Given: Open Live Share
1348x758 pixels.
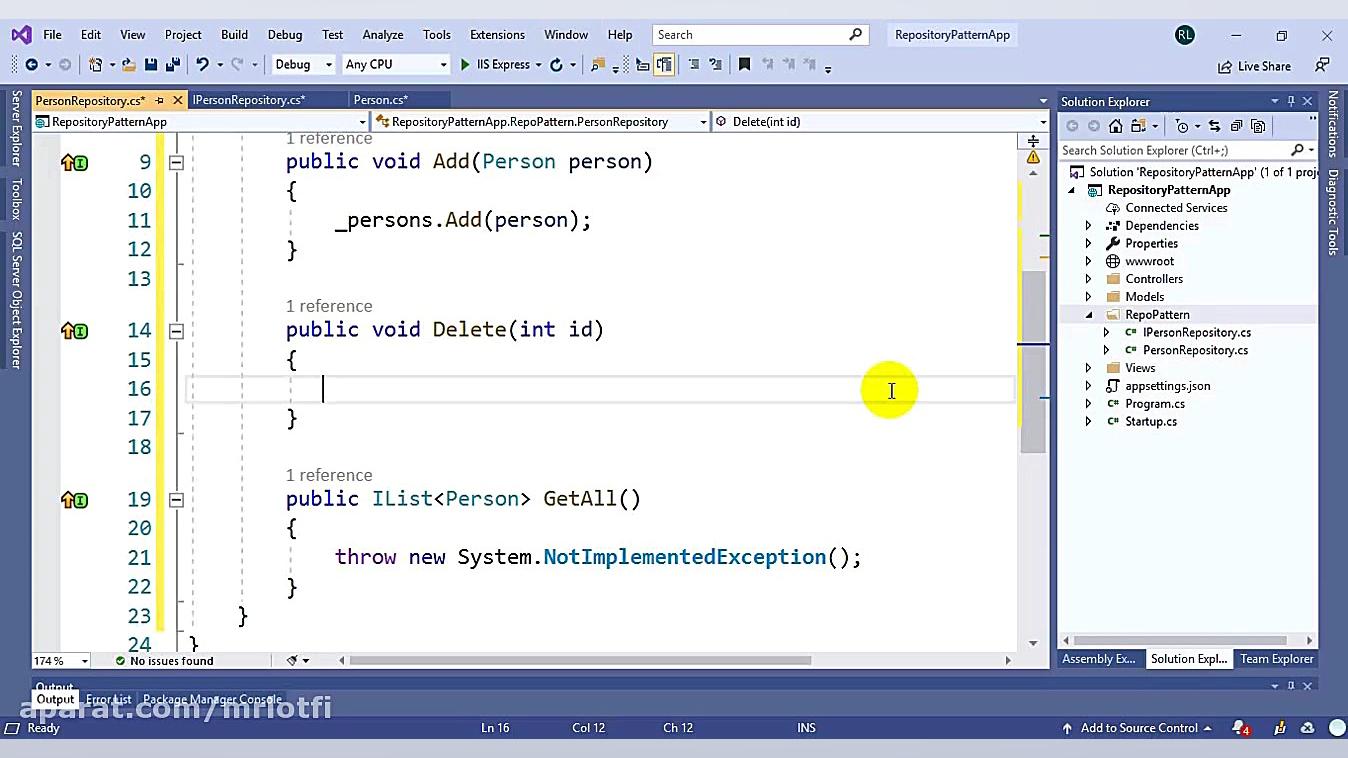Looking at the screenshot, I should (1254, 66).
